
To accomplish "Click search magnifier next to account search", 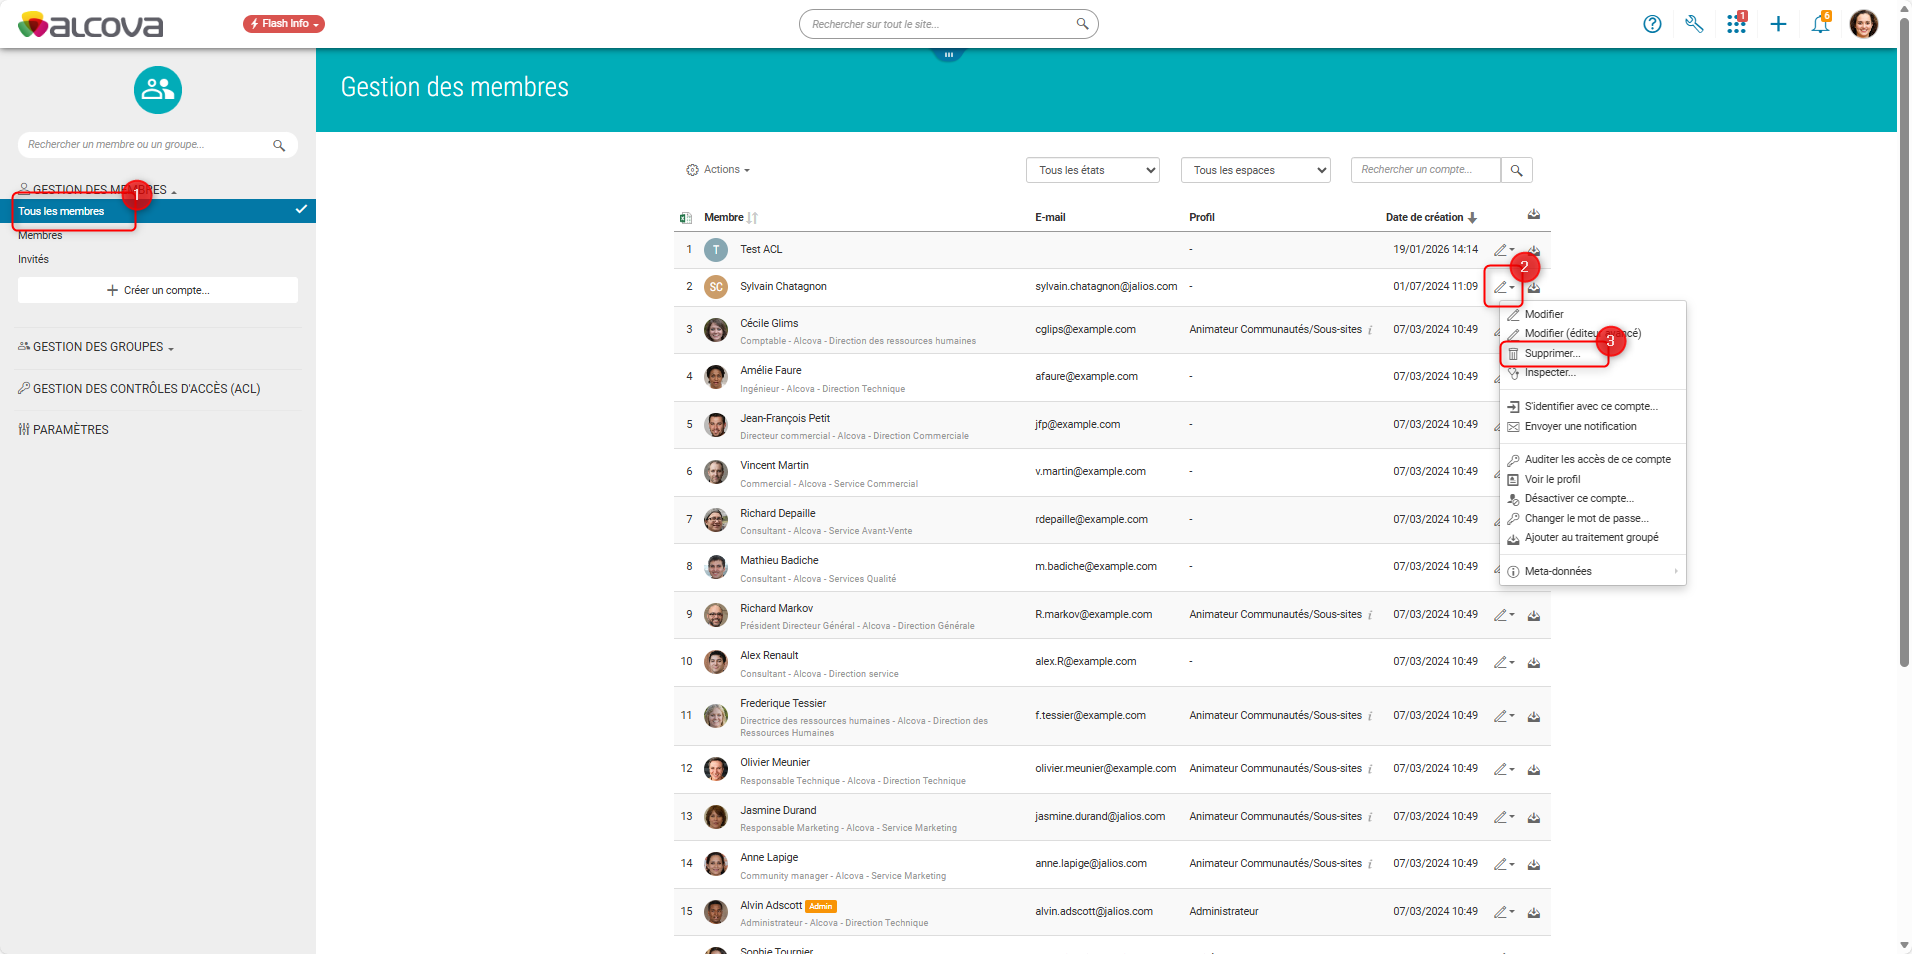I will tap(1517, 171).
